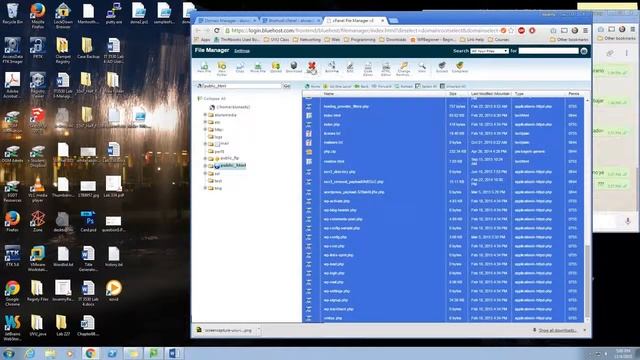Image resolution: width=640 pixels, height=360 pixels.
Task: Open the Chrome hamburger menu icon
Action: pyautogui.click(x=585, y=31)
